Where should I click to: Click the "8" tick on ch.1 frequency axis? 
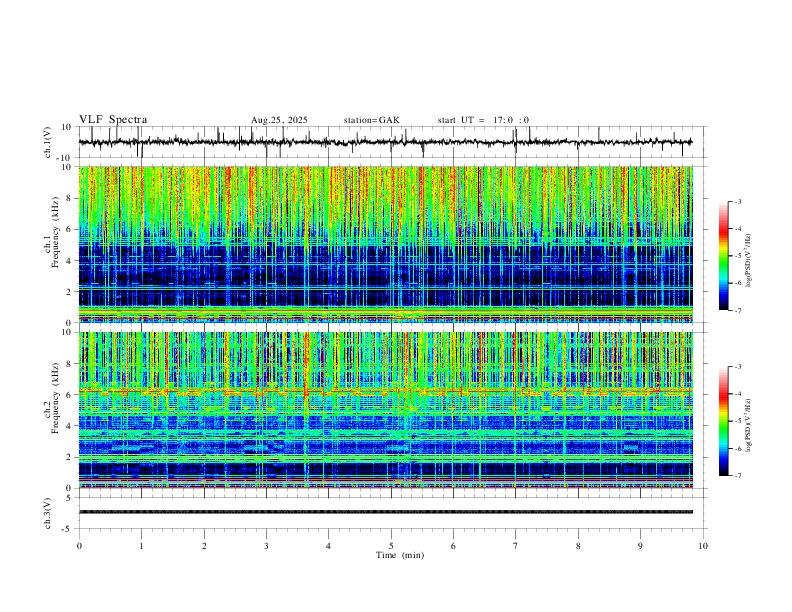[x=69, y=198]
